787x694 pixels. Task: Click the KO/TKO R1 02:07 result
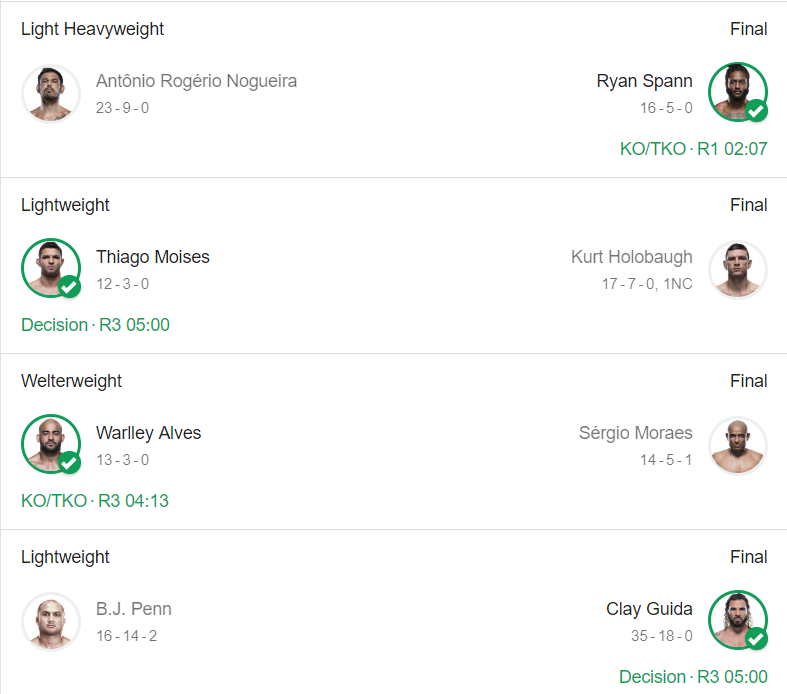point(693,149)
